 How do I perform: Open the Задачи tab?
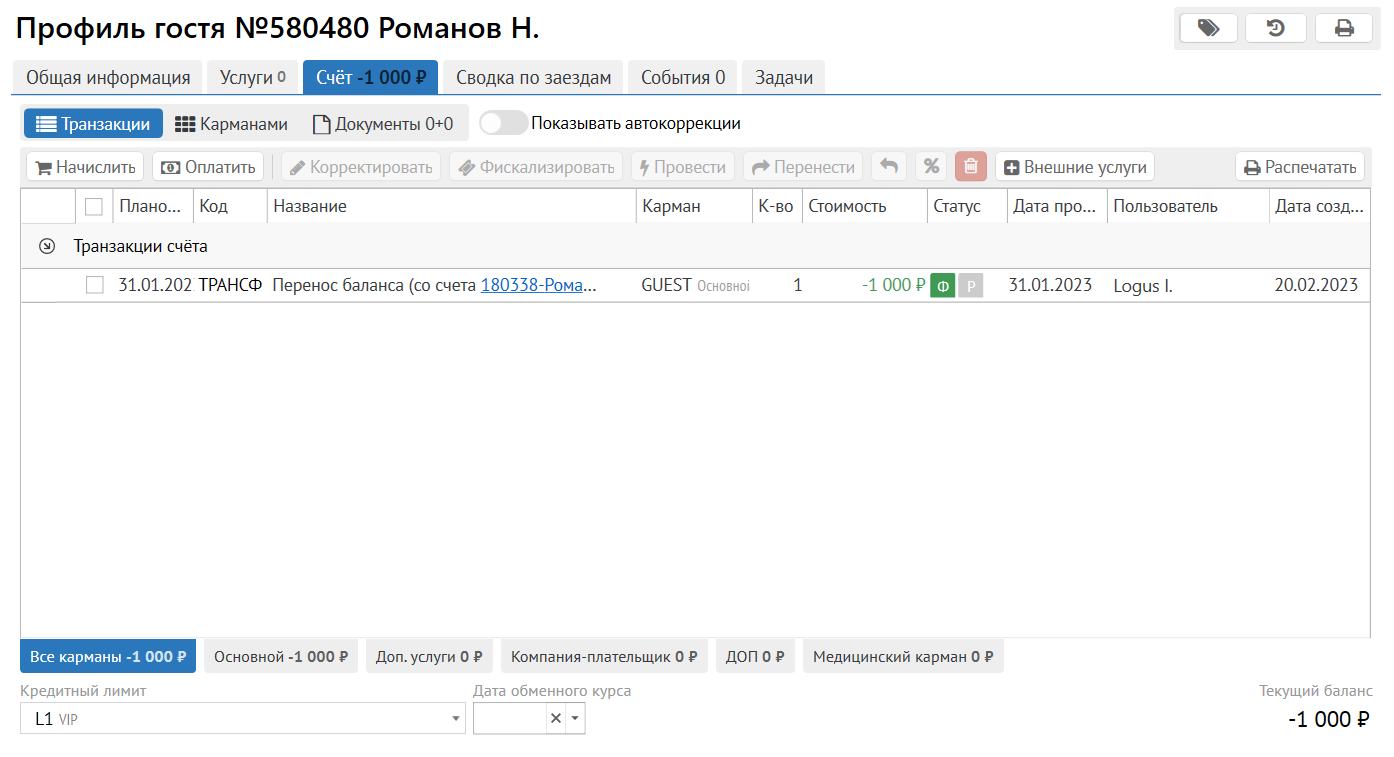pyautogui.click(x=784, y=77)
